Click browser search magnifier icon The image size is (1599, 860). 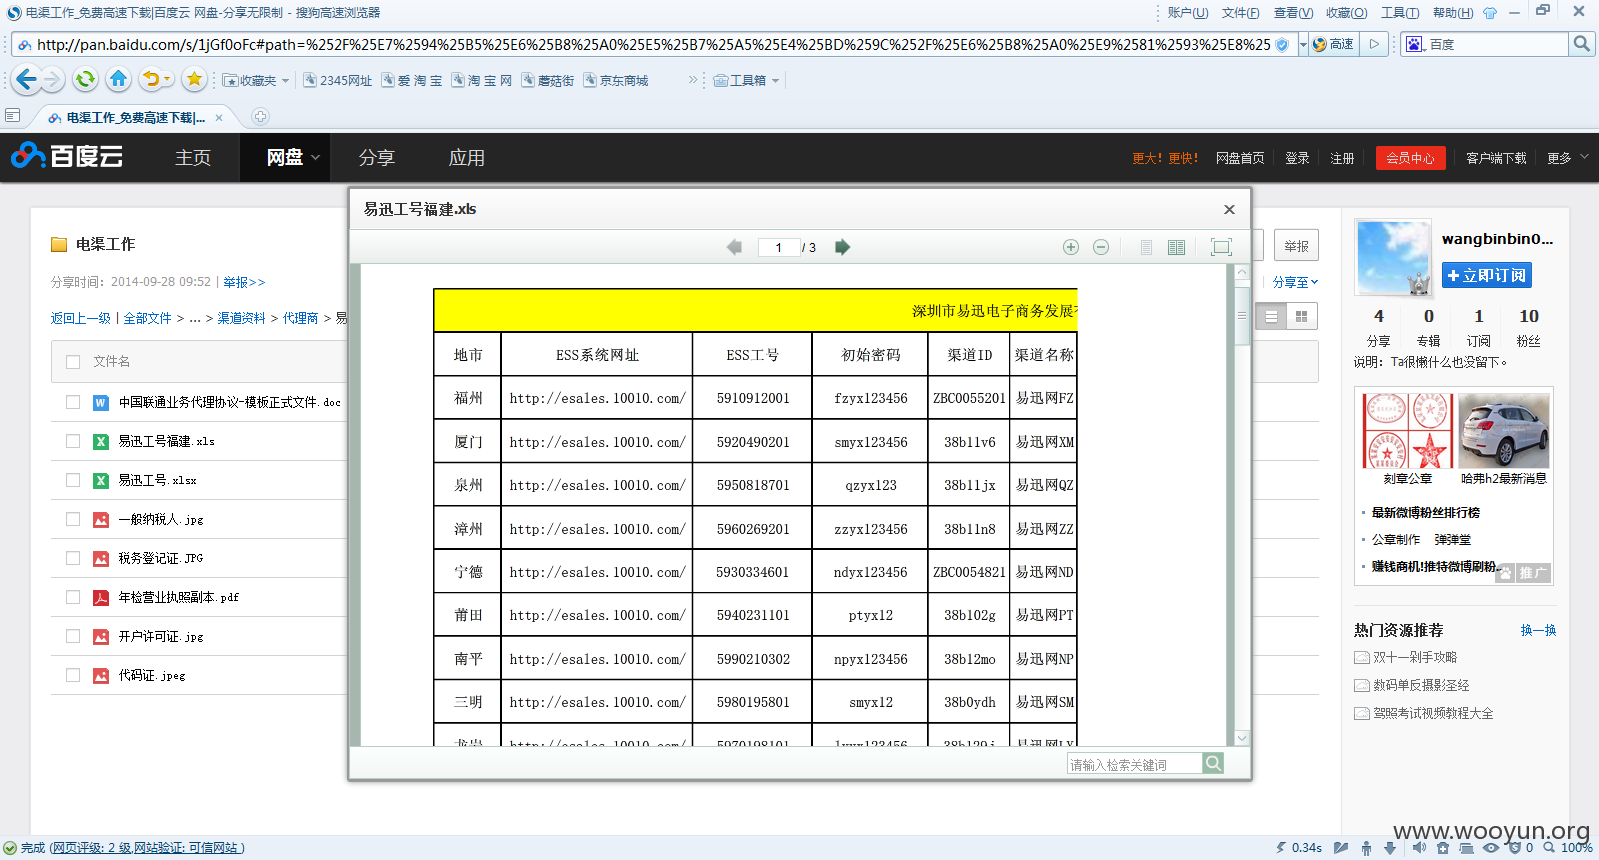click(1581, 44)
